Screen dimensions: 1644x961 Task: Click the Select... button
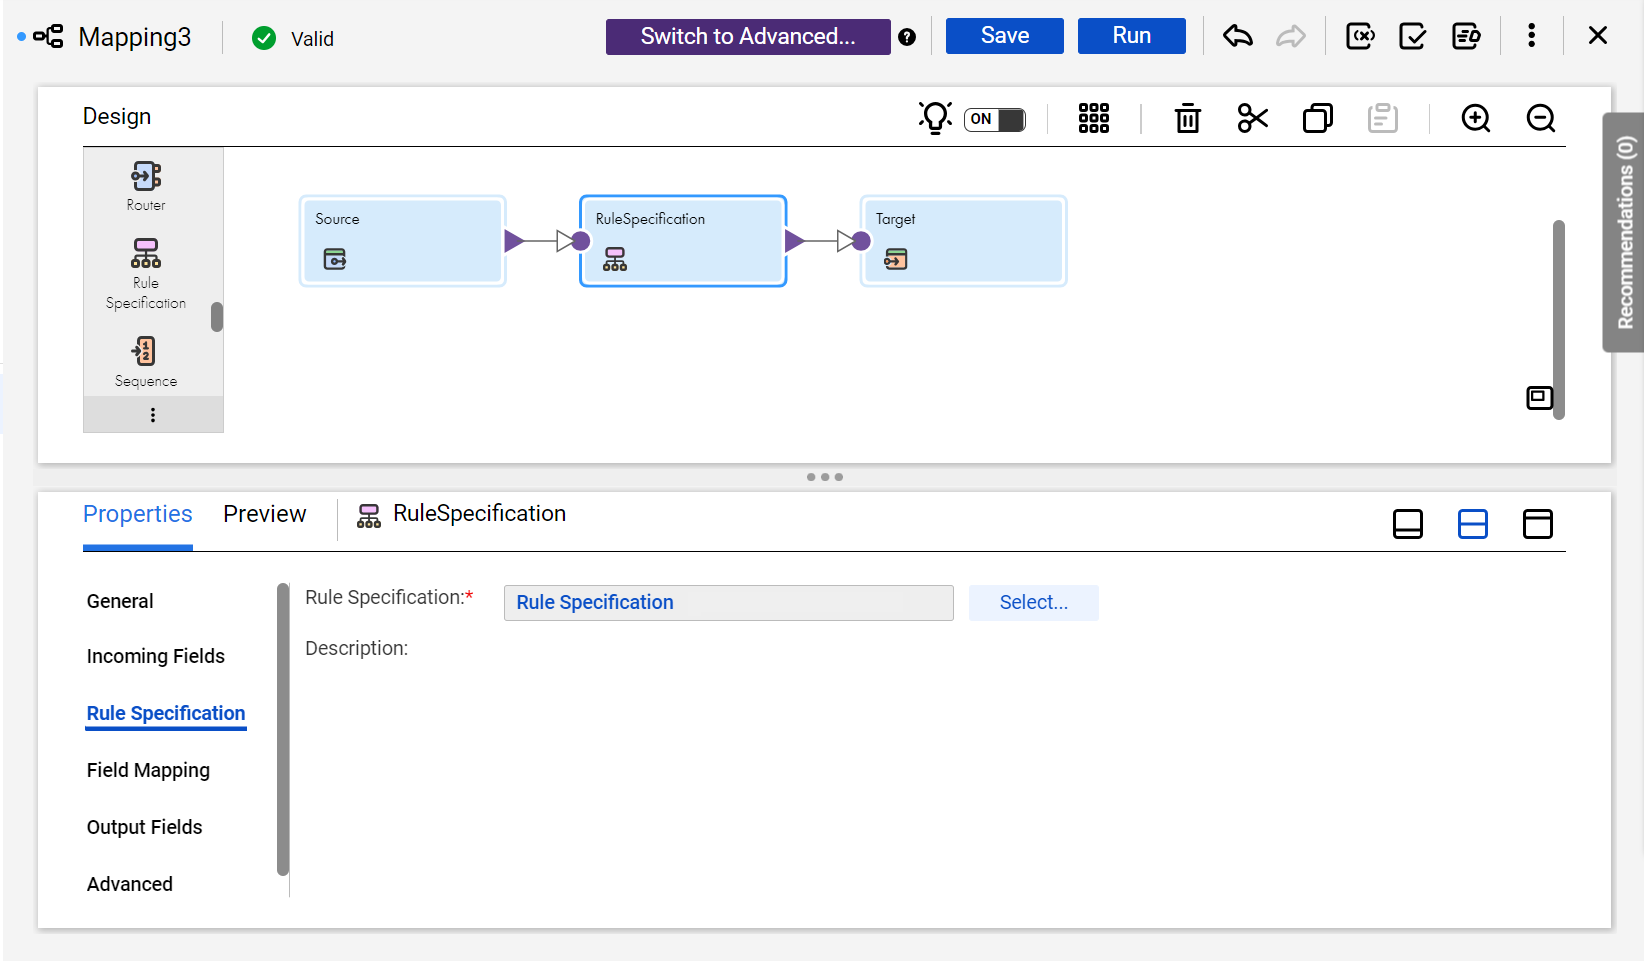[1034, 603]
